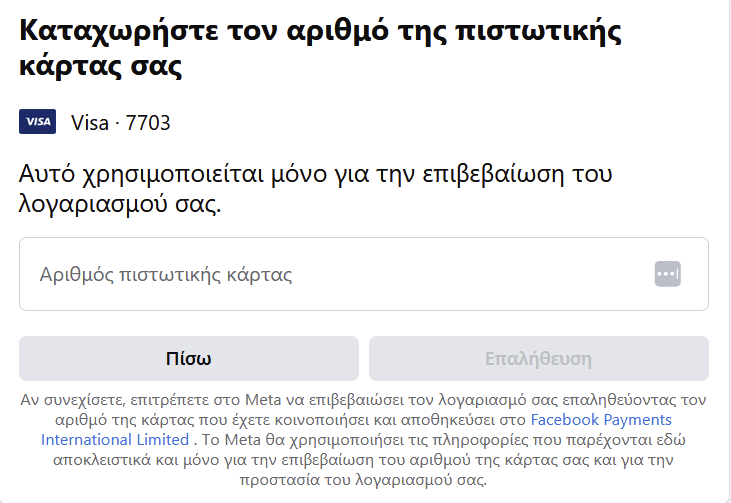Go back with the Πίσω button
Viewport: 731px width, 503px height.
point(189,358)
